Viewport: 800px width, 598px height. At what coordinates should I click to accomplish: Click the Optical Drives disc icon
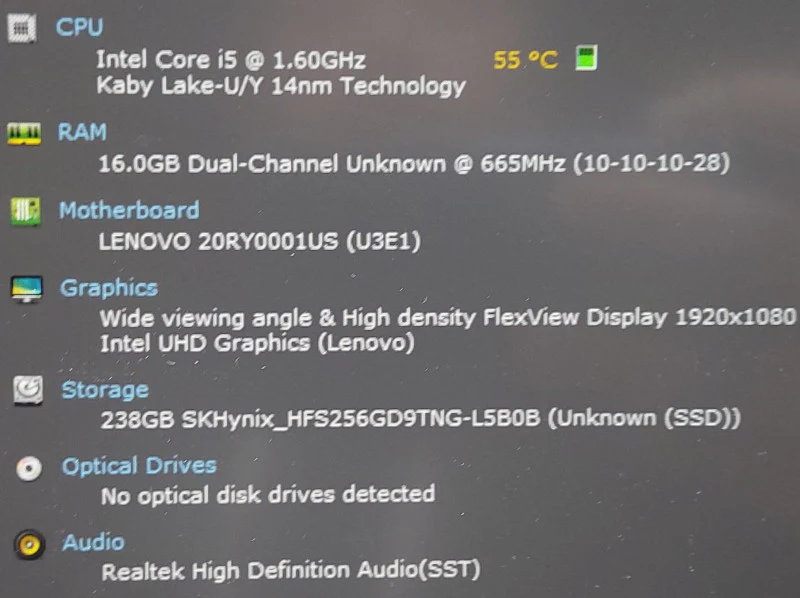pyautogui.click(x=29, y=468)
